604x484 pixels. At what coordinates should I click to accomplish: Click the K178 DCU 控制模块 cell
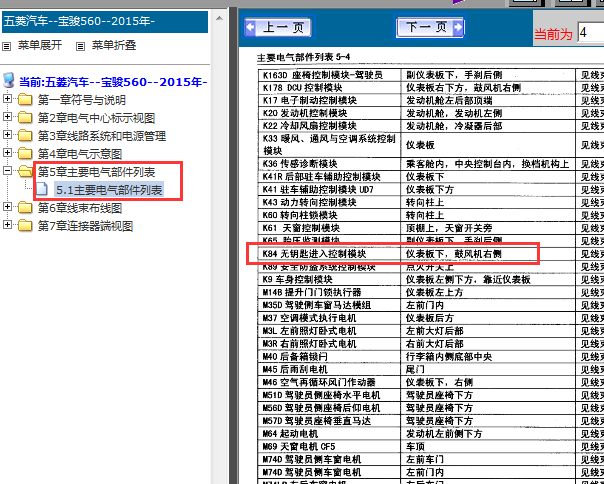click(330, 87)
